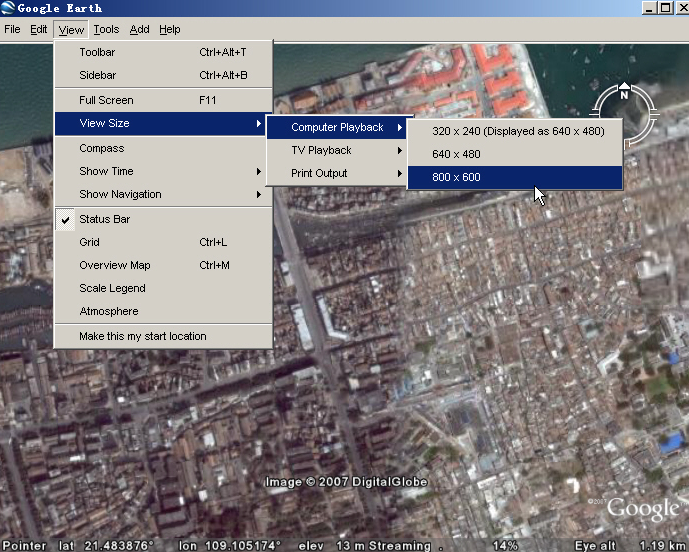
Task: Select 800 x 600 view size
Action: (x=456, y=177)
